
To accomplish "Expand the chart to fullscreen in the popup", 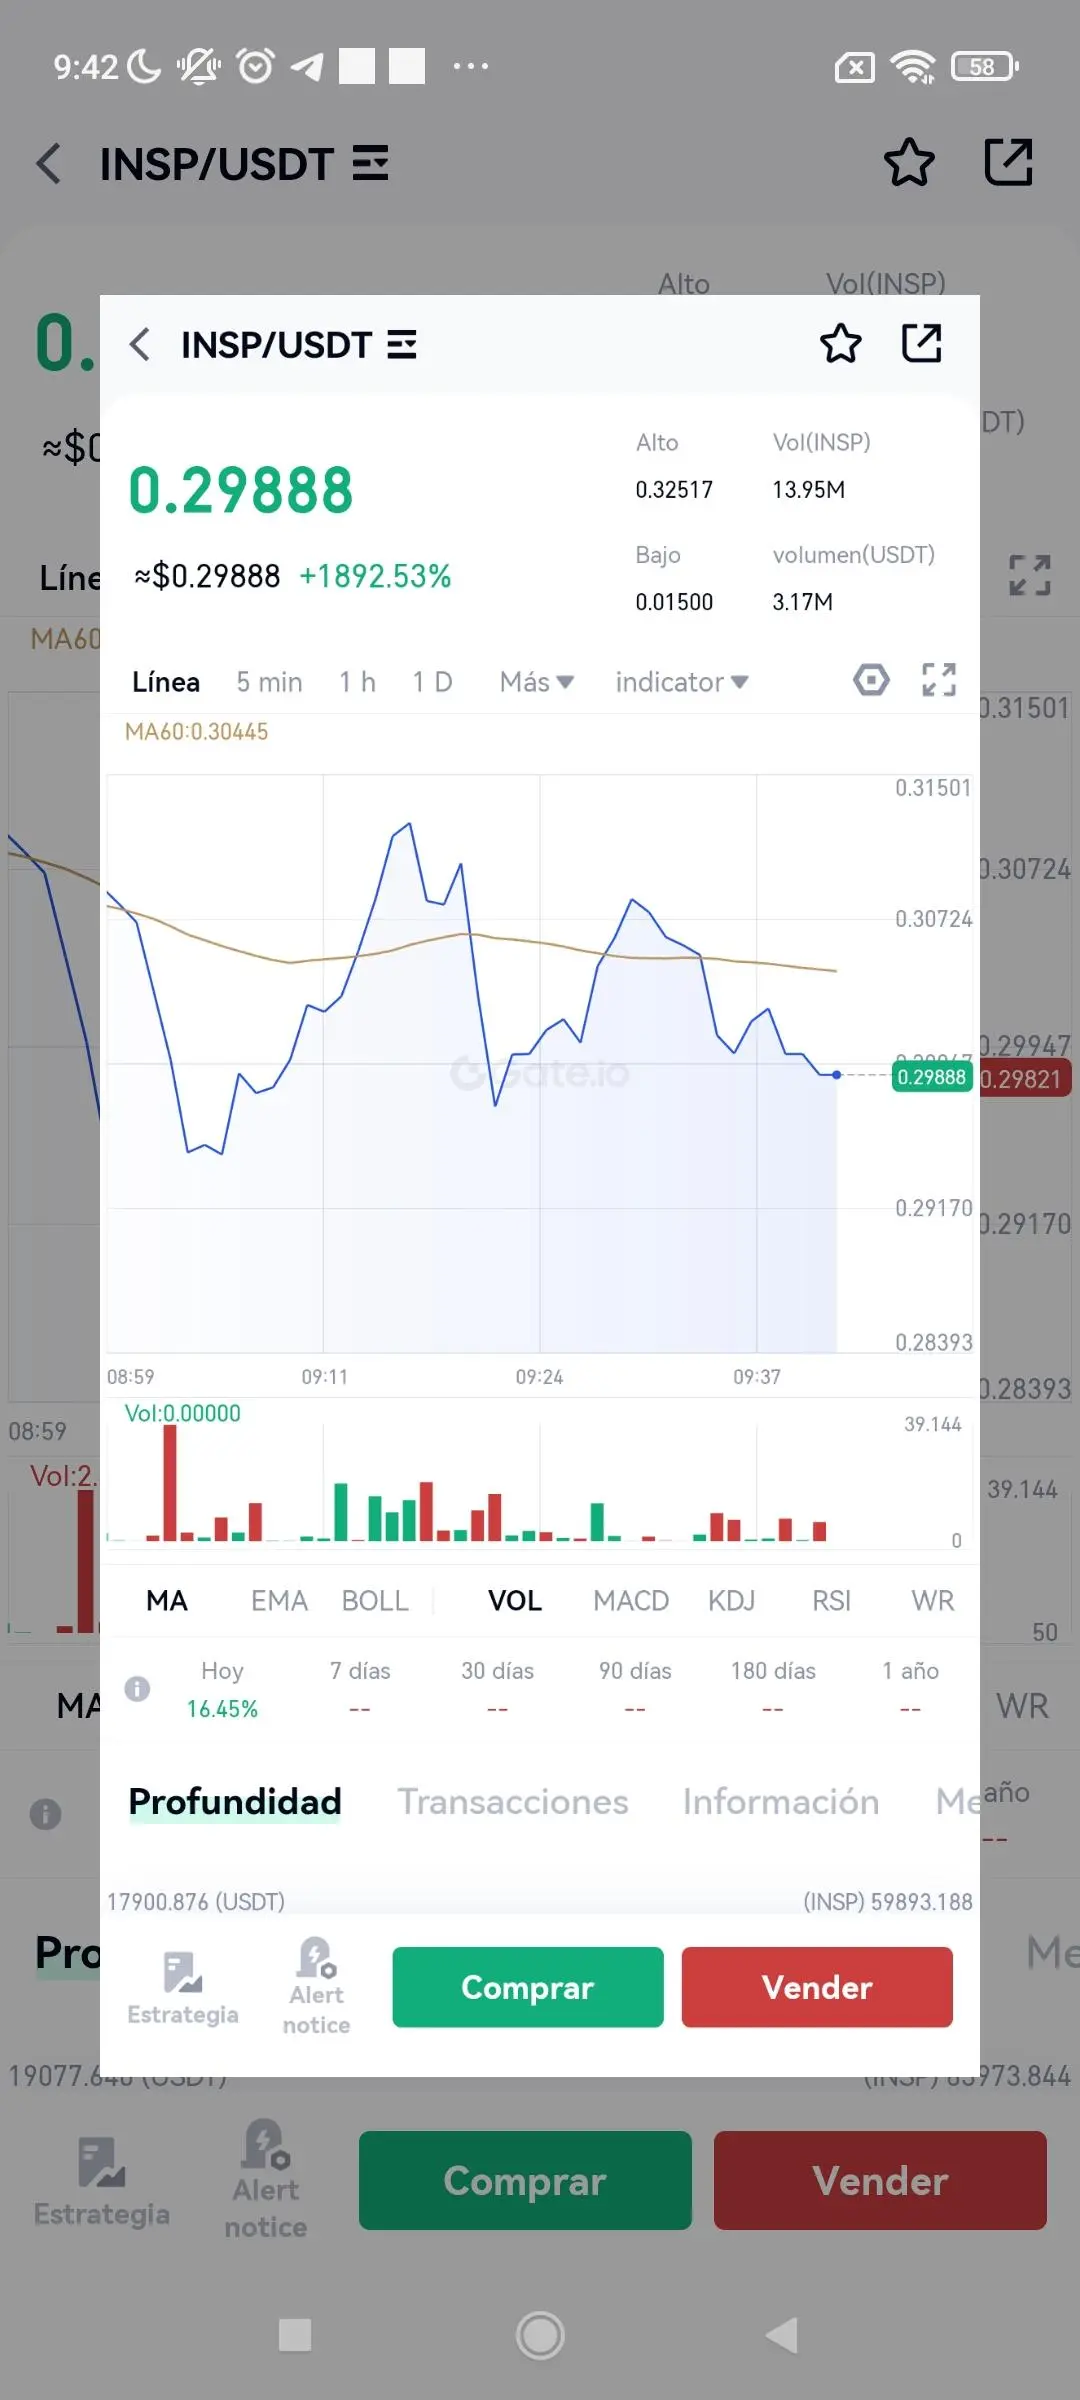I will (x=938, y=680).
